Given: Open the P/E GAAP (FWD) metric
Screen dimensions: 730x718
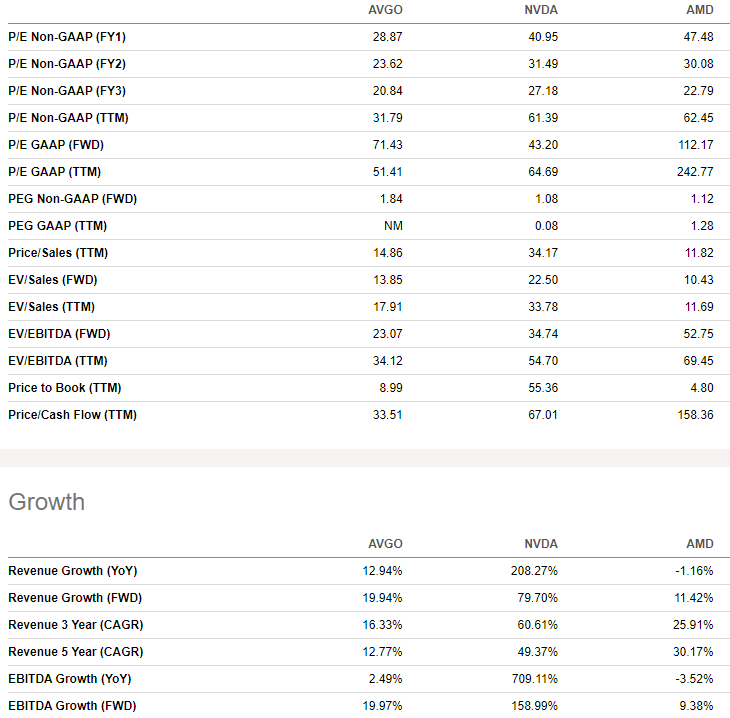Looking at the screenshot, I should [57, 145].
